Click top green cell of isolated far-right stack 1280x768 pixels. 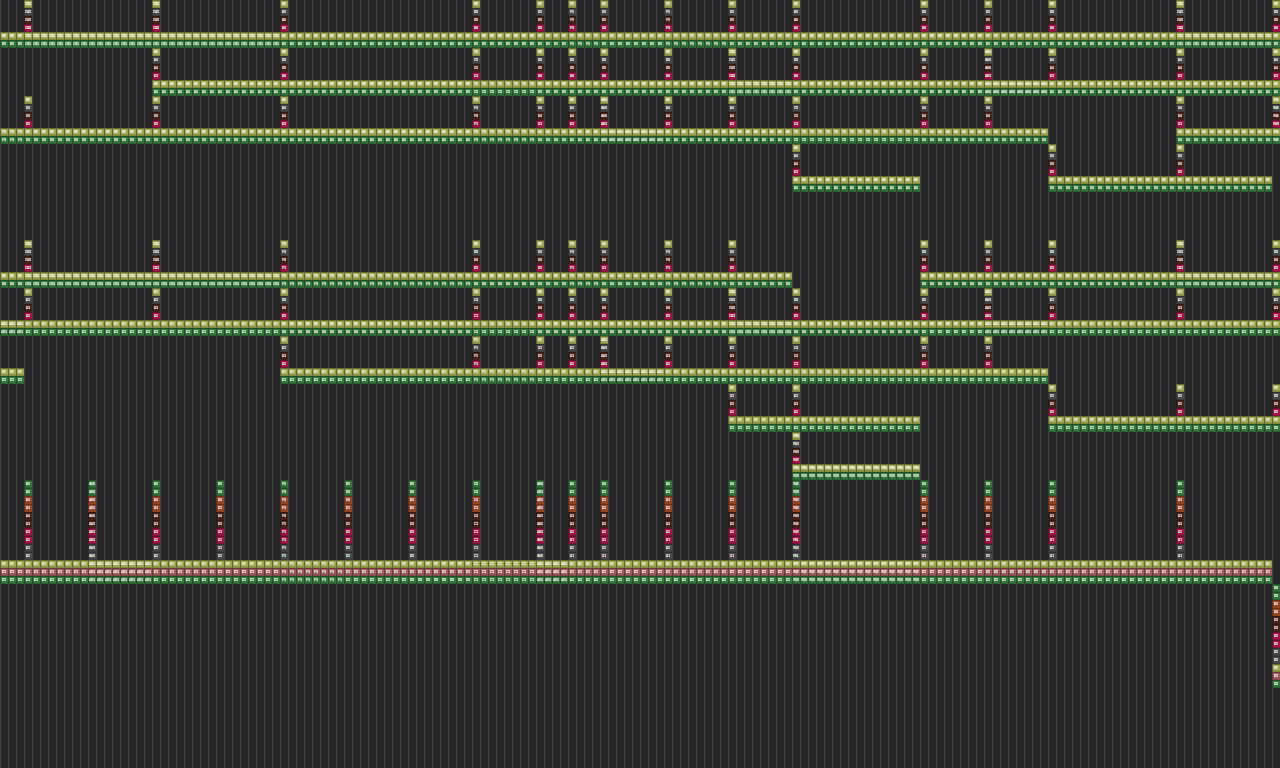(x=1276, y=588)
